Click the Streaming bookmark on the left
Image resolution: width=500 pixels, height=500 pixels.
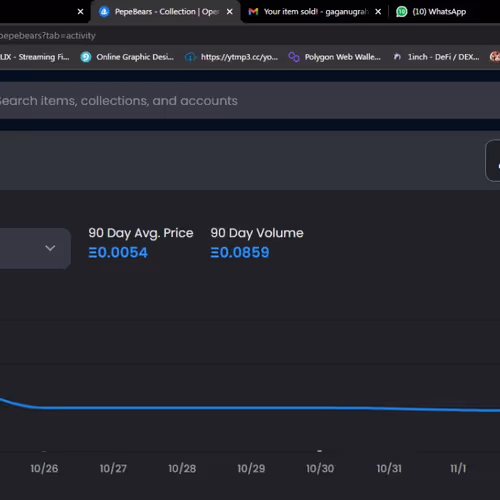pyautogui.click(x=35, y=57)
